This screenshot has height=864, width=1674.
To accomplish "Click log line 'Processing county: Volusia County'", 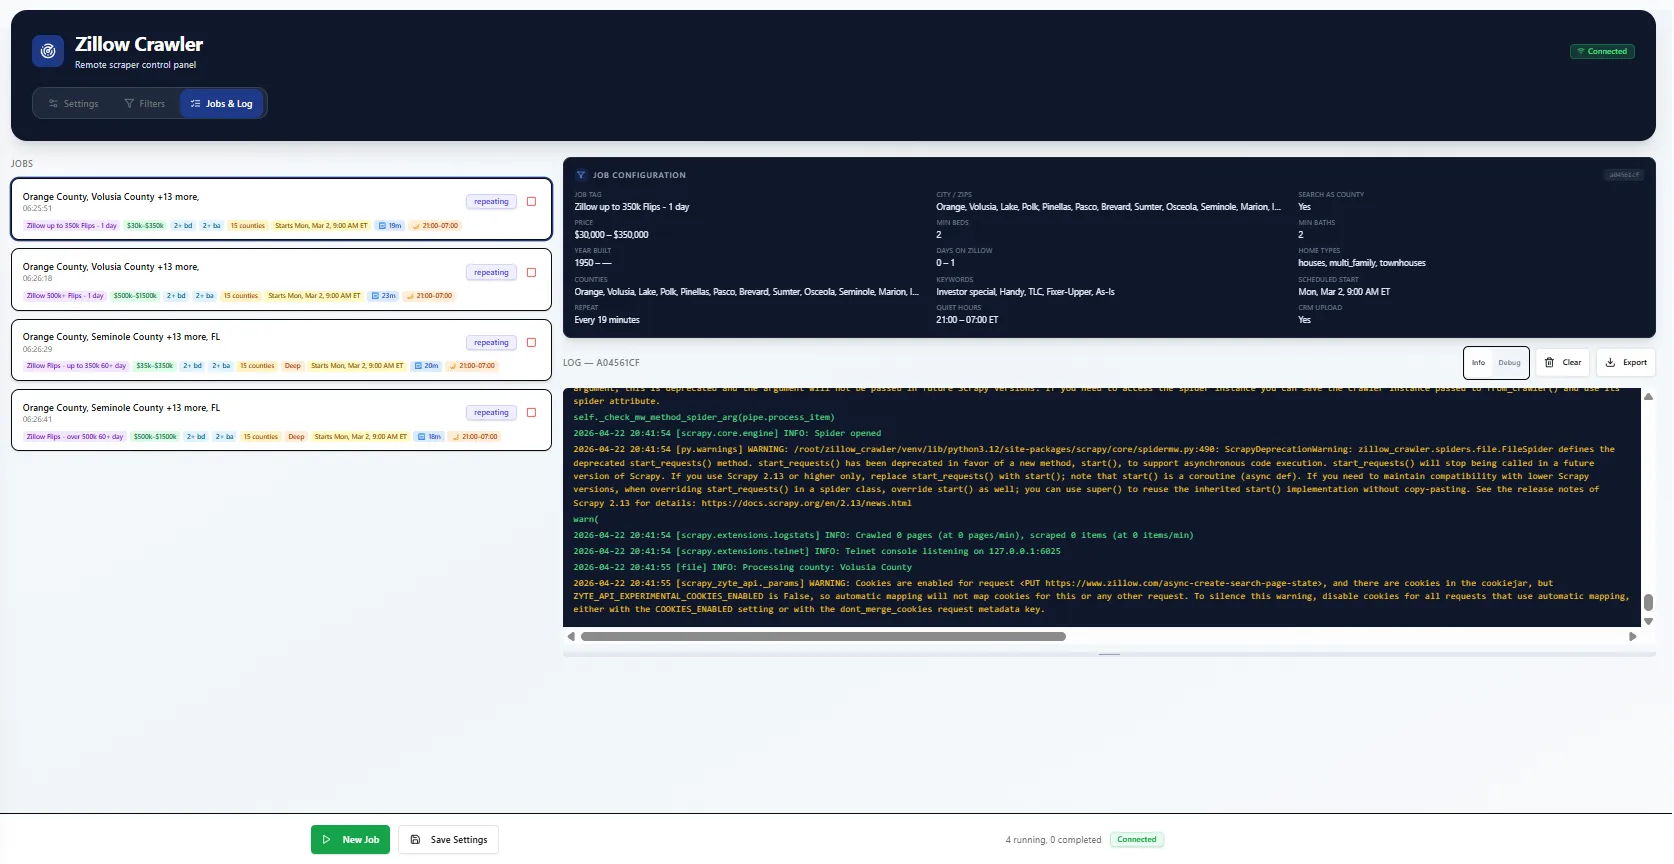I will click(x=742, y=567).
